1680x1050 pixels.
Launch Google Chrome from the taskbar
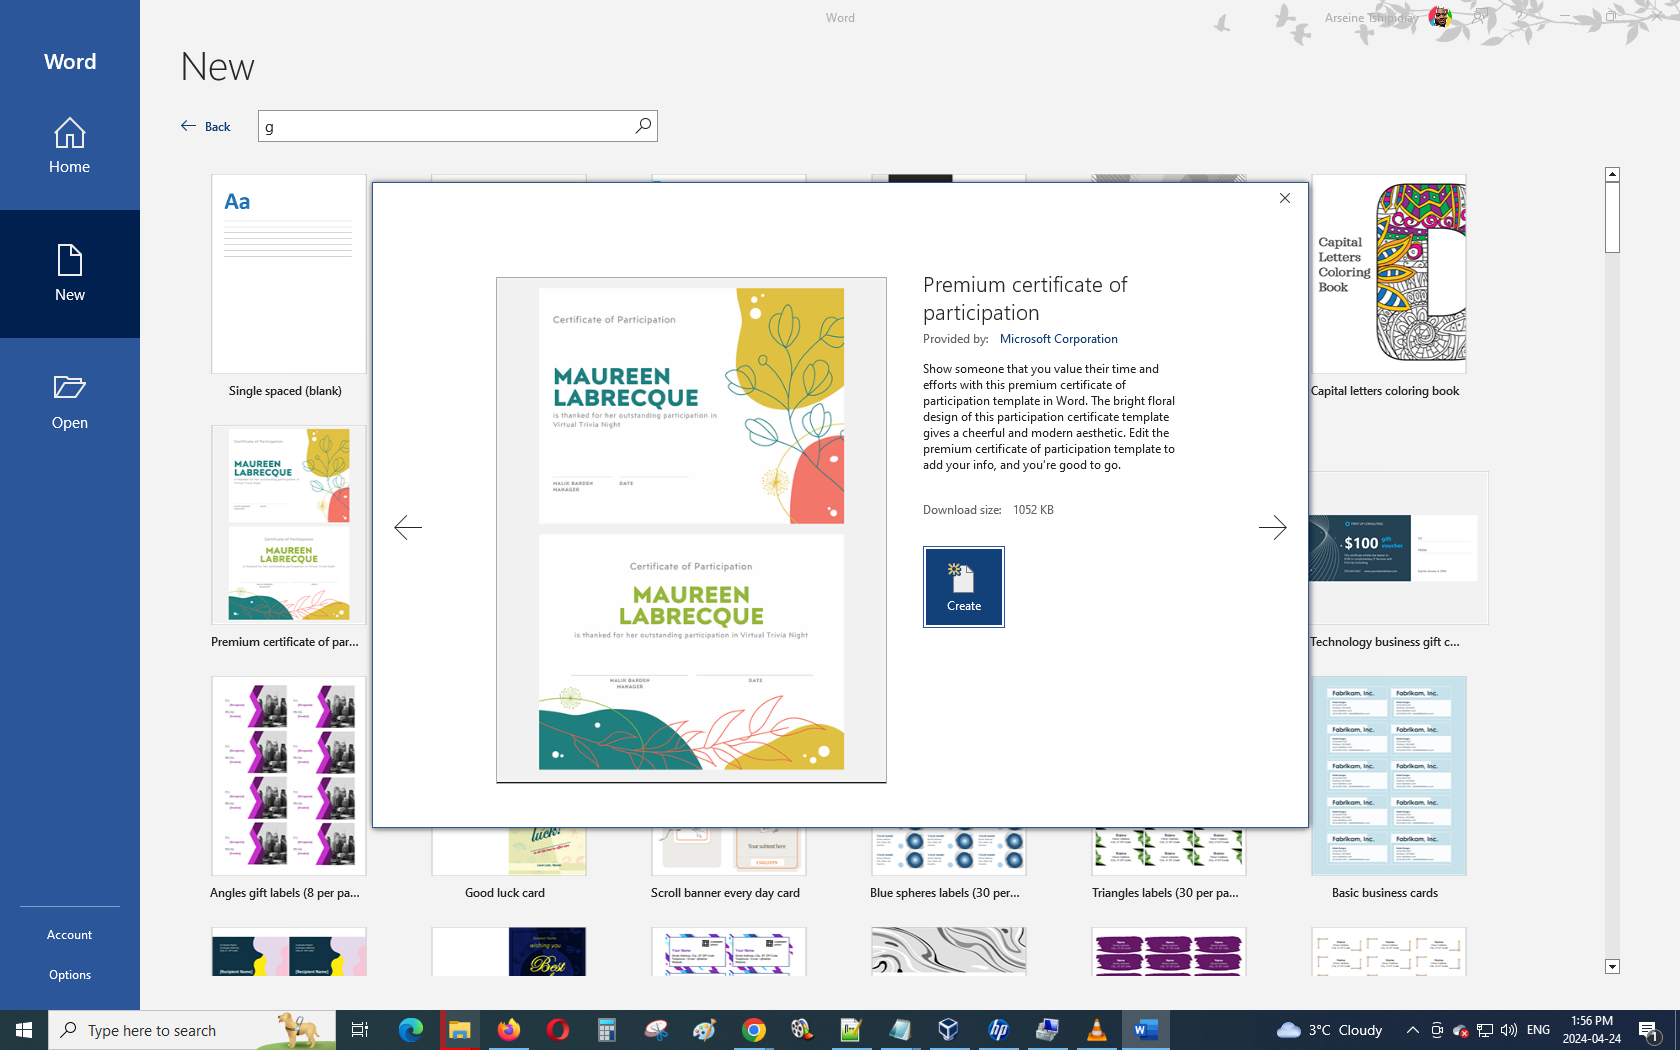click(754, 1030)
